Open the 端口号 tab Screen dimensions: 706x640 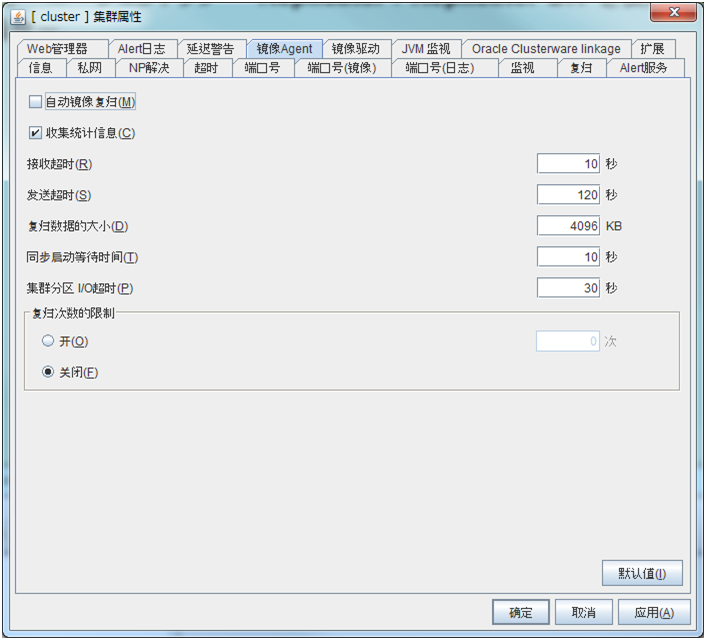pos(263,68)
